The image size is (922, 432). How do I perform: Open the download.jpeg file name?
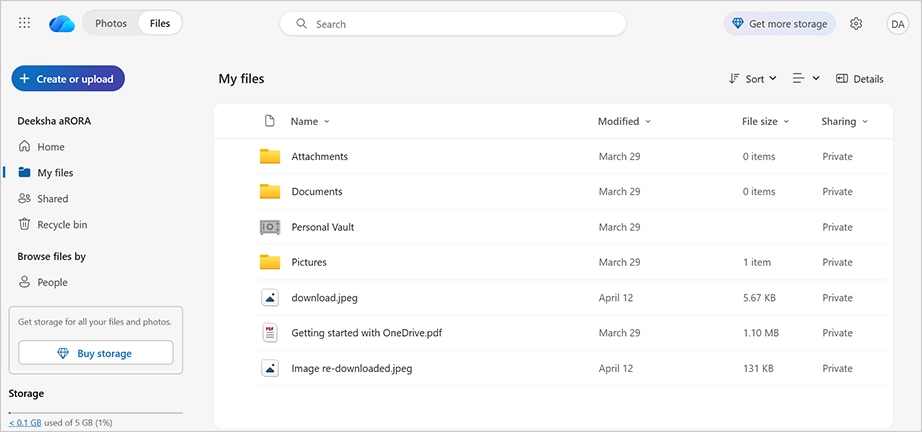[325, 297]
